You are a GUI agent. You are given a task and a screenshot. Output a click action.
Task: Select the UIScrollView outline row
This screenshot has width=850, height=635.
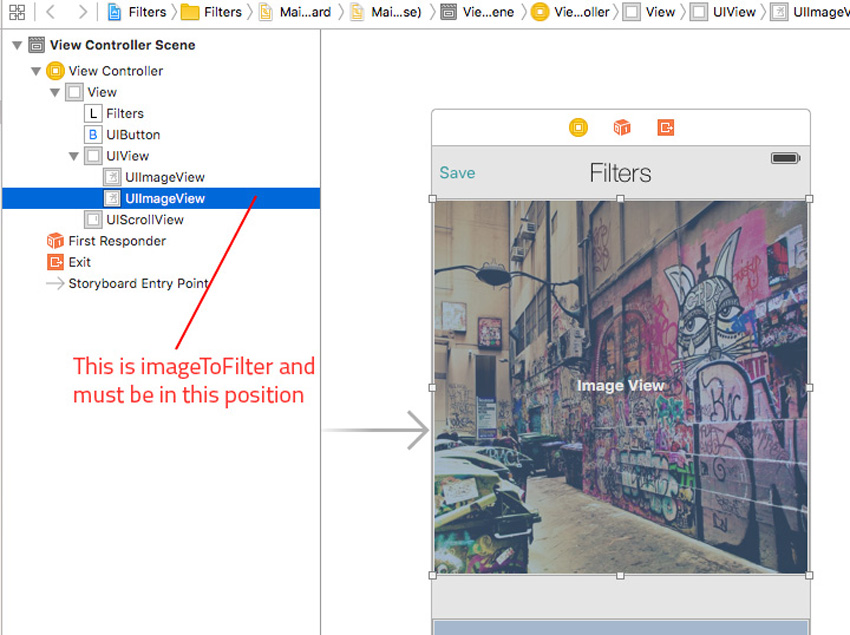pos(161,220)
